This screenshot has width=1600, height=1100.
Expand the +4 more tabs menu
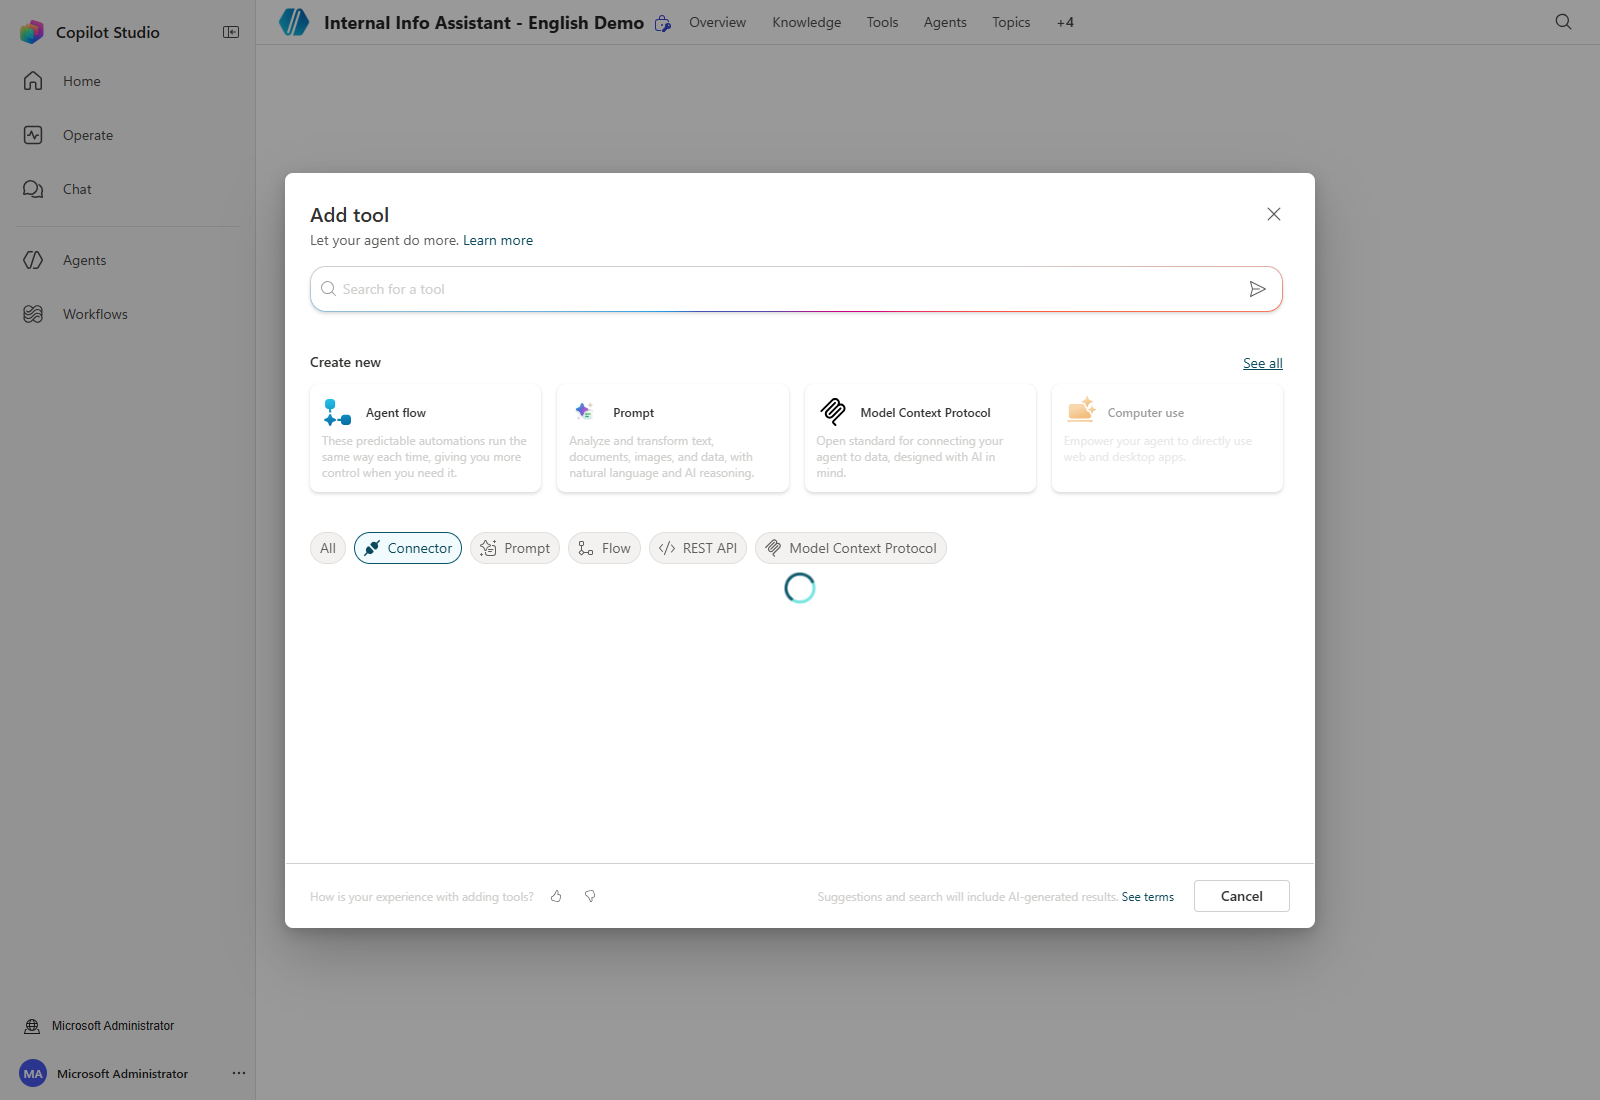point(1065,22)
